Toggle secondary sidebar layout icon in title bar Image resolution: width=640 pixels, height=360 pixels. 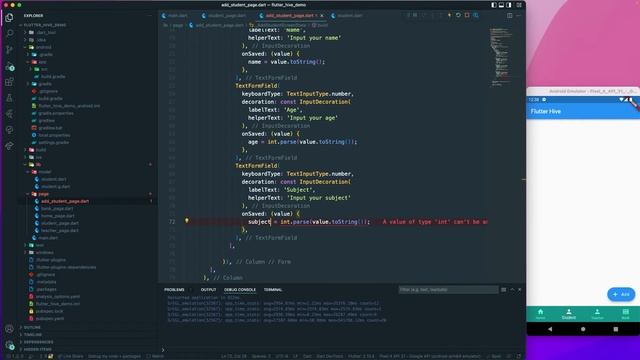pos(509,5)
